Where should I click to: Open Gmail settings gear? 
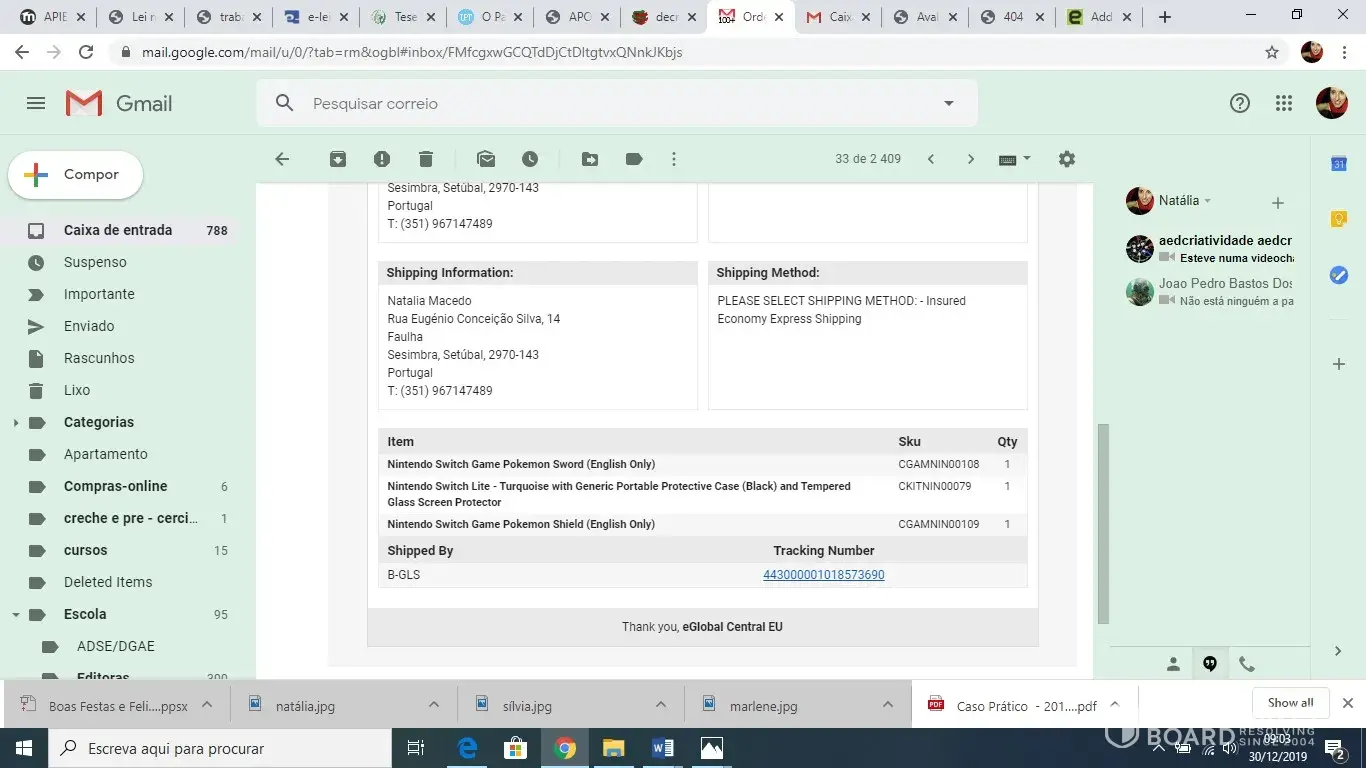click(1067, 159)
